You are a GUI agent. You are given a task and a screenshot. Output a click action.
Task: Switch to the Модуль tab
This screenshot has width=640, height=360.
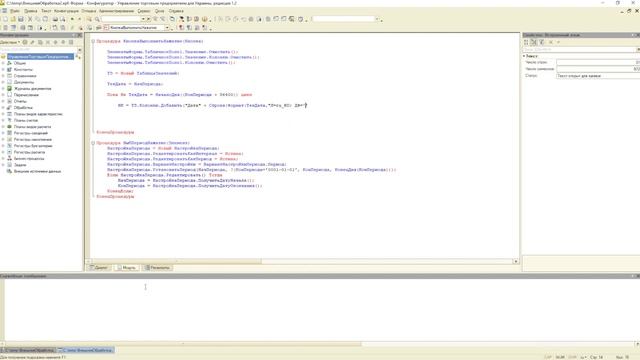[x=127, y=268]
